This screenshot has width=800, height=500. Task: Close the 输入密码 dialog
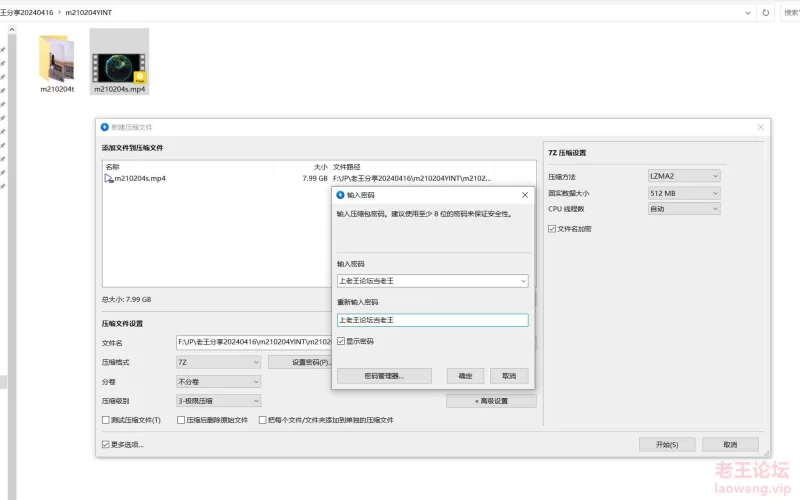click(525, 195)
